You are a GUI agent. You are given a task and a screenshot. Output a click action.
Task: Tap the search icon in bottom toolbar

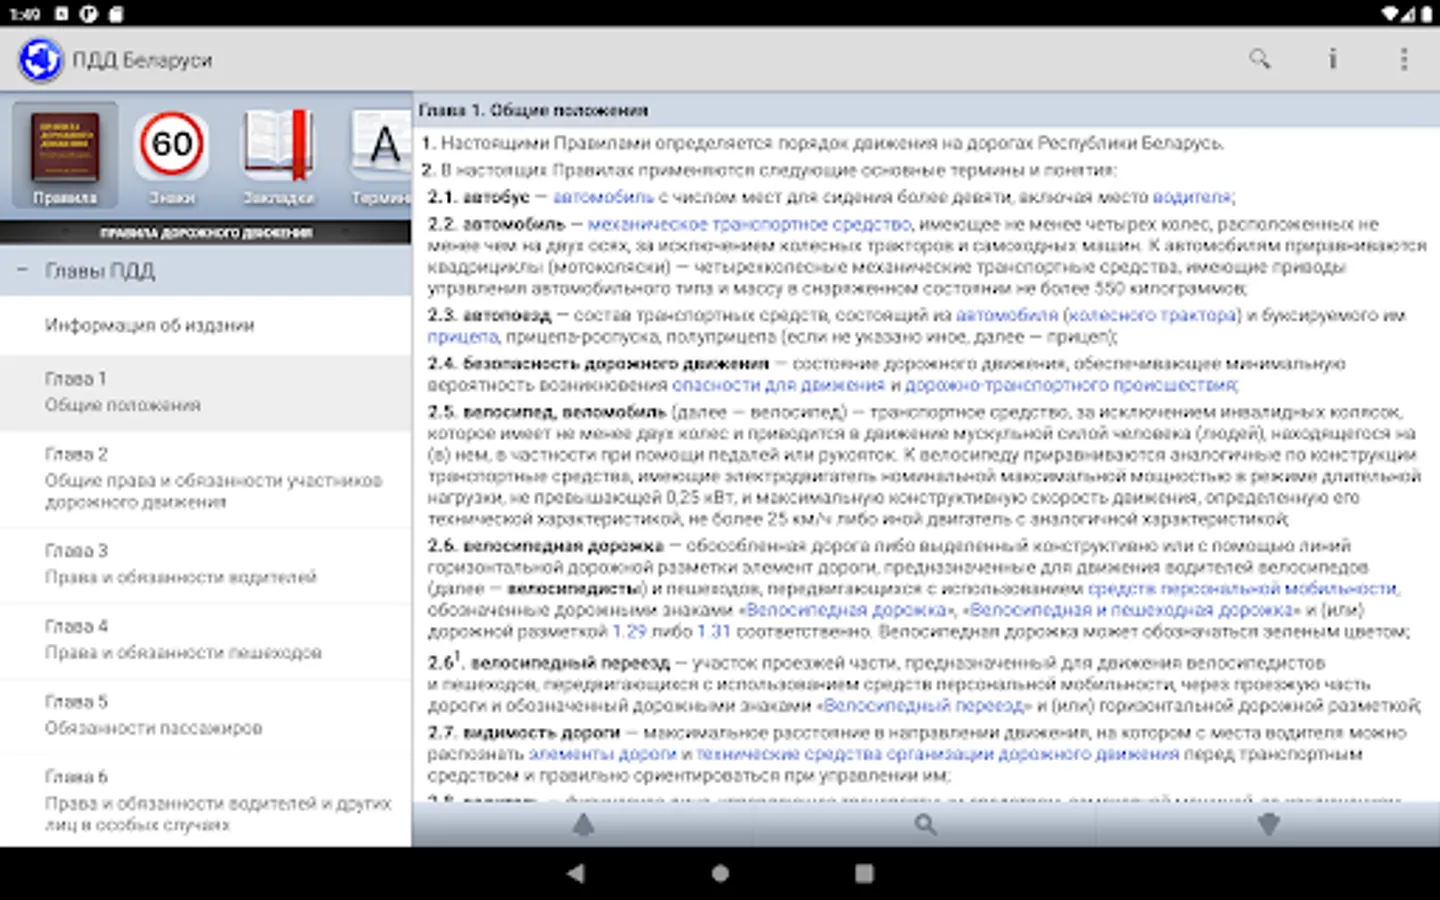coord(926,824)
